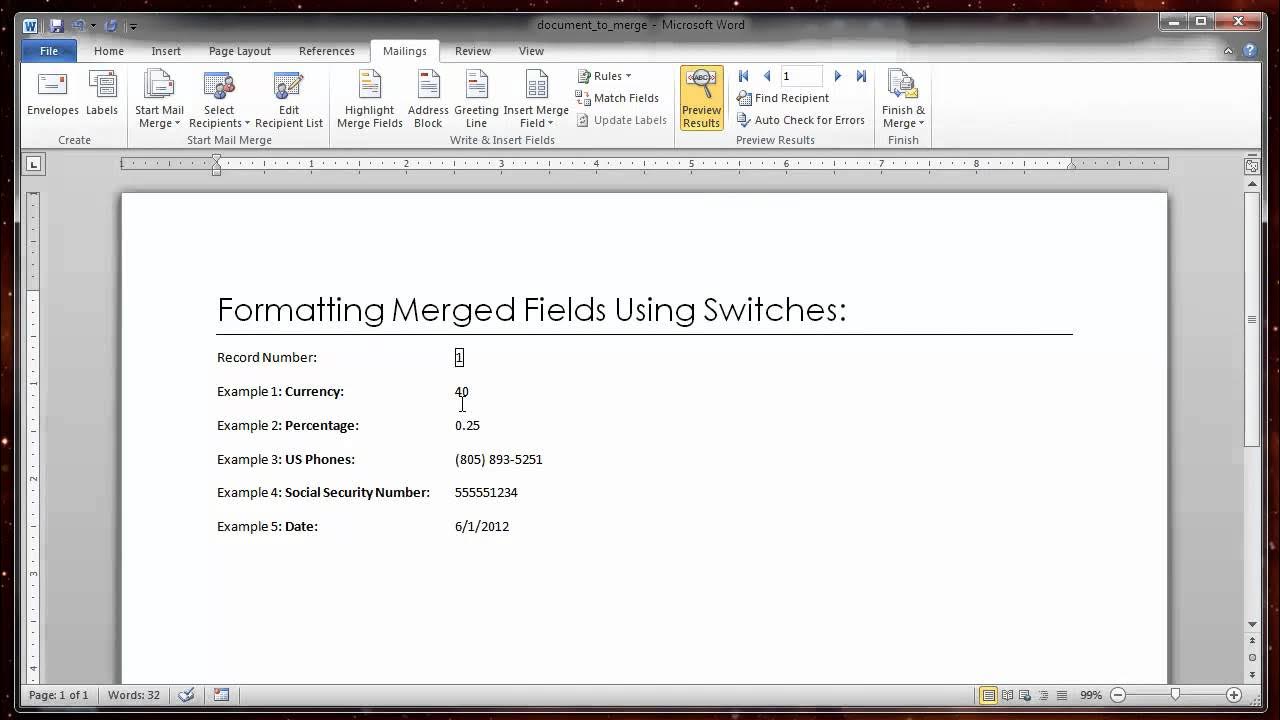Toggle Print Layout view button

(988, 695)
